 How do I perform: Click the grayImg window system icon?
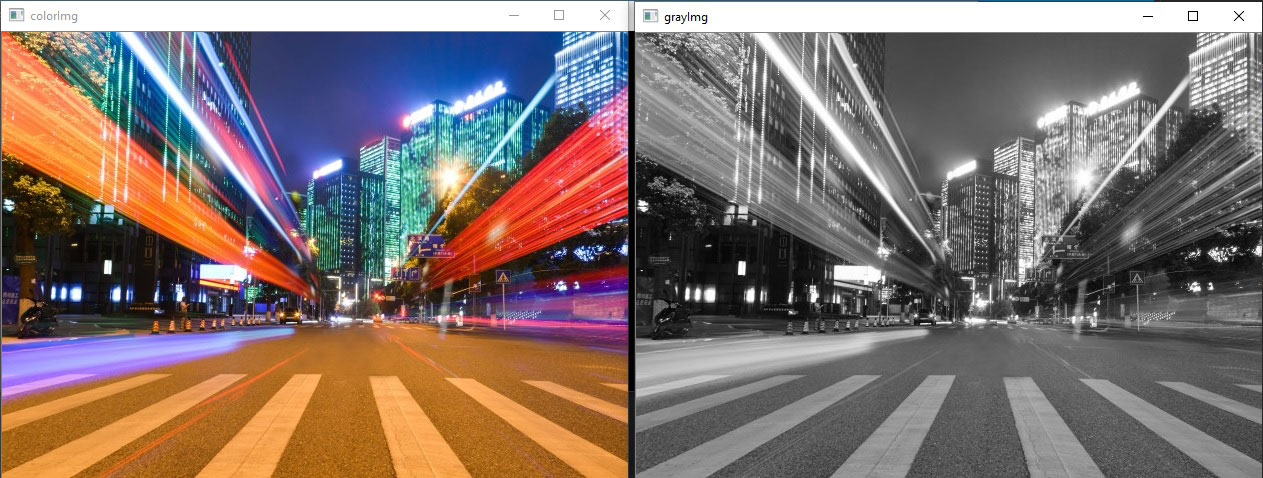click(x=650, y=16)
